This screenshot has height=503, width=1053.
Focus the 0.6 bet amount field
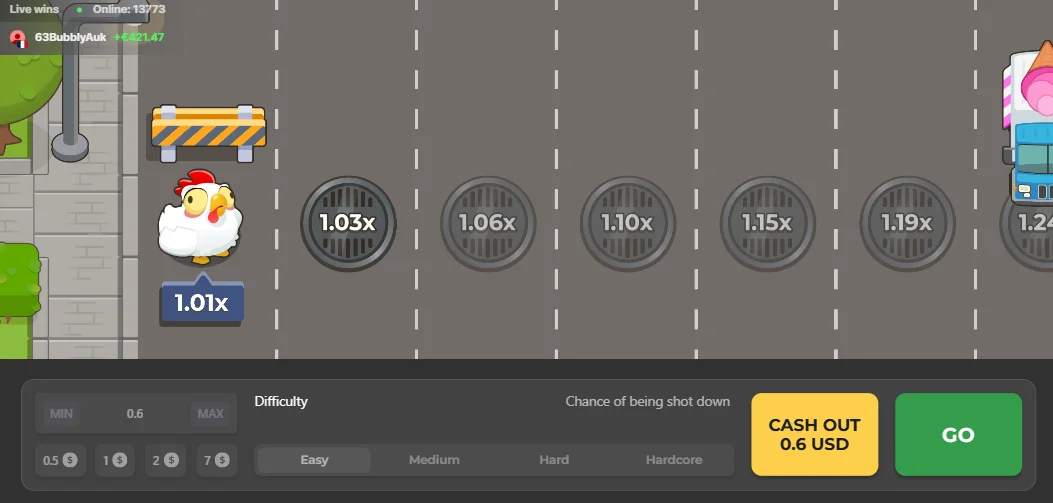[x=135, y=414]
